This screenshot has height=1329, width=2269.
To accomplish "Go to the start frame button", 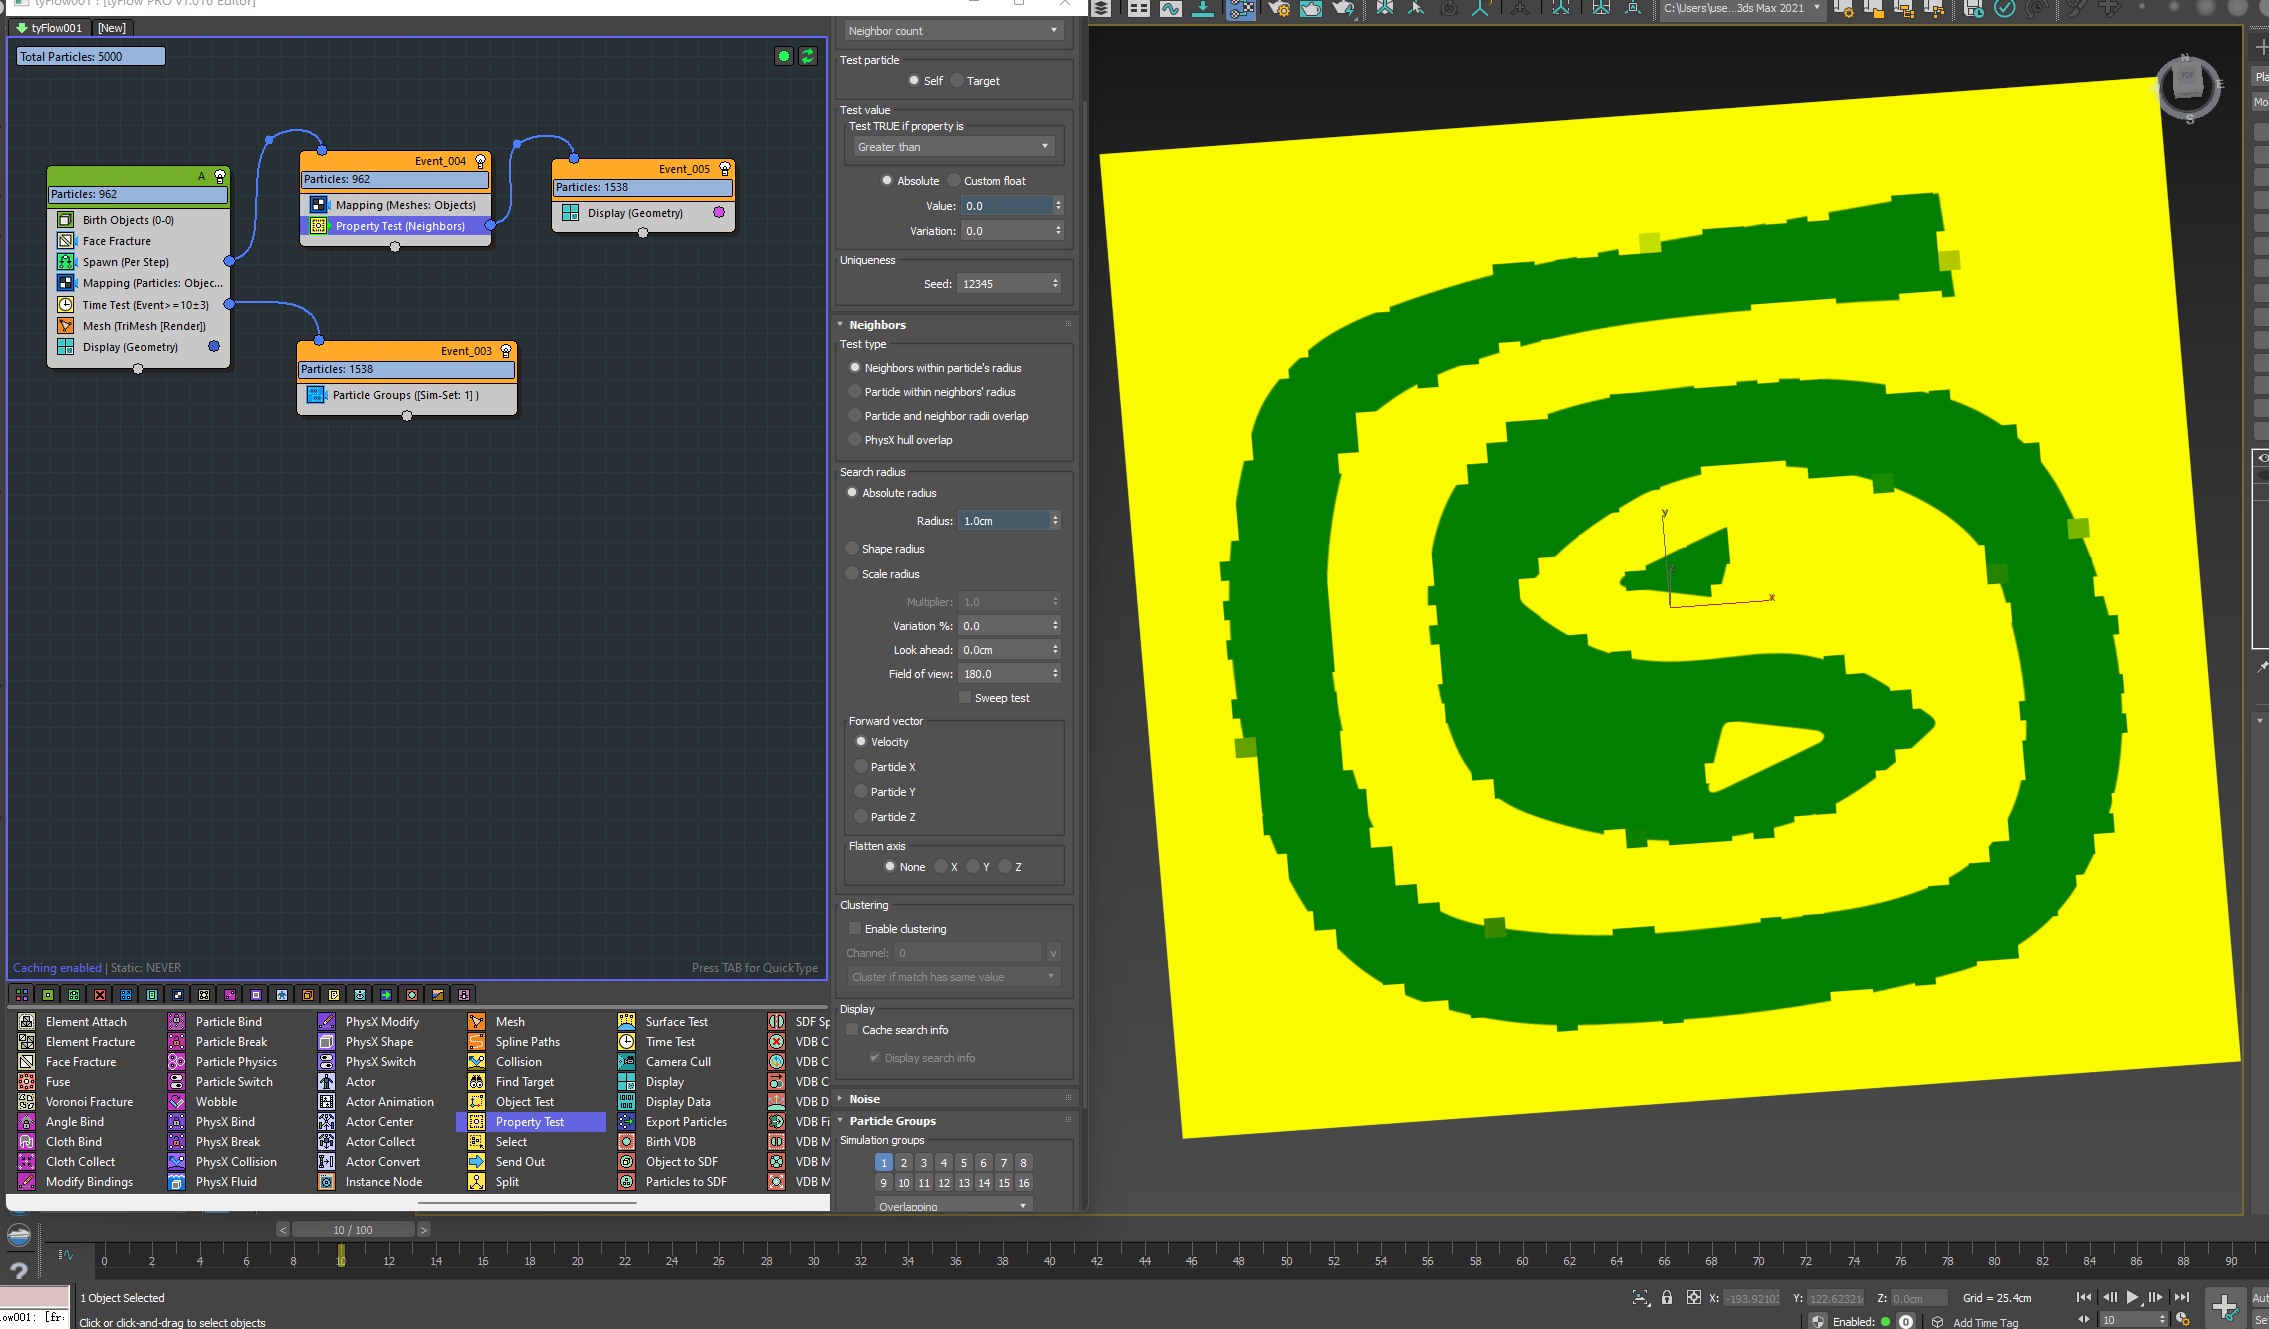I will tap(2084, 1297).
